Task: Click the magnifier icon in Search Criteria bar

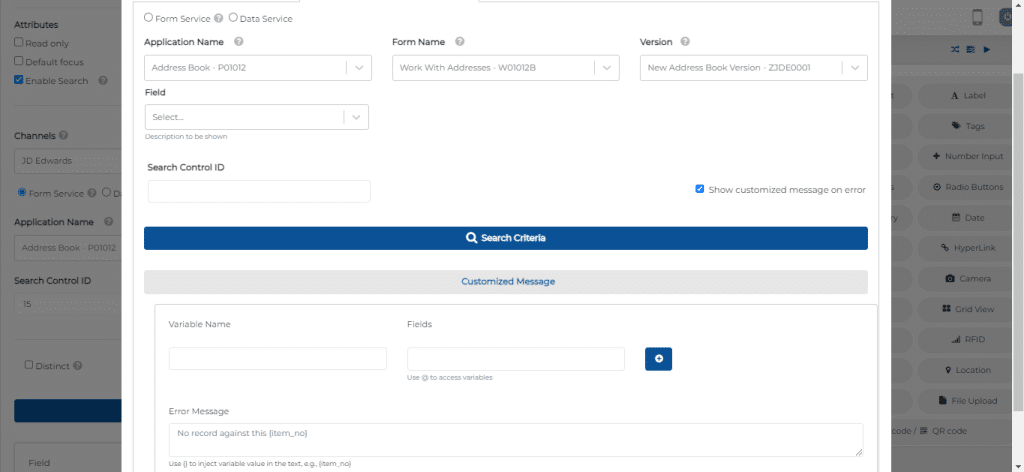Action: tap(472, 238)
